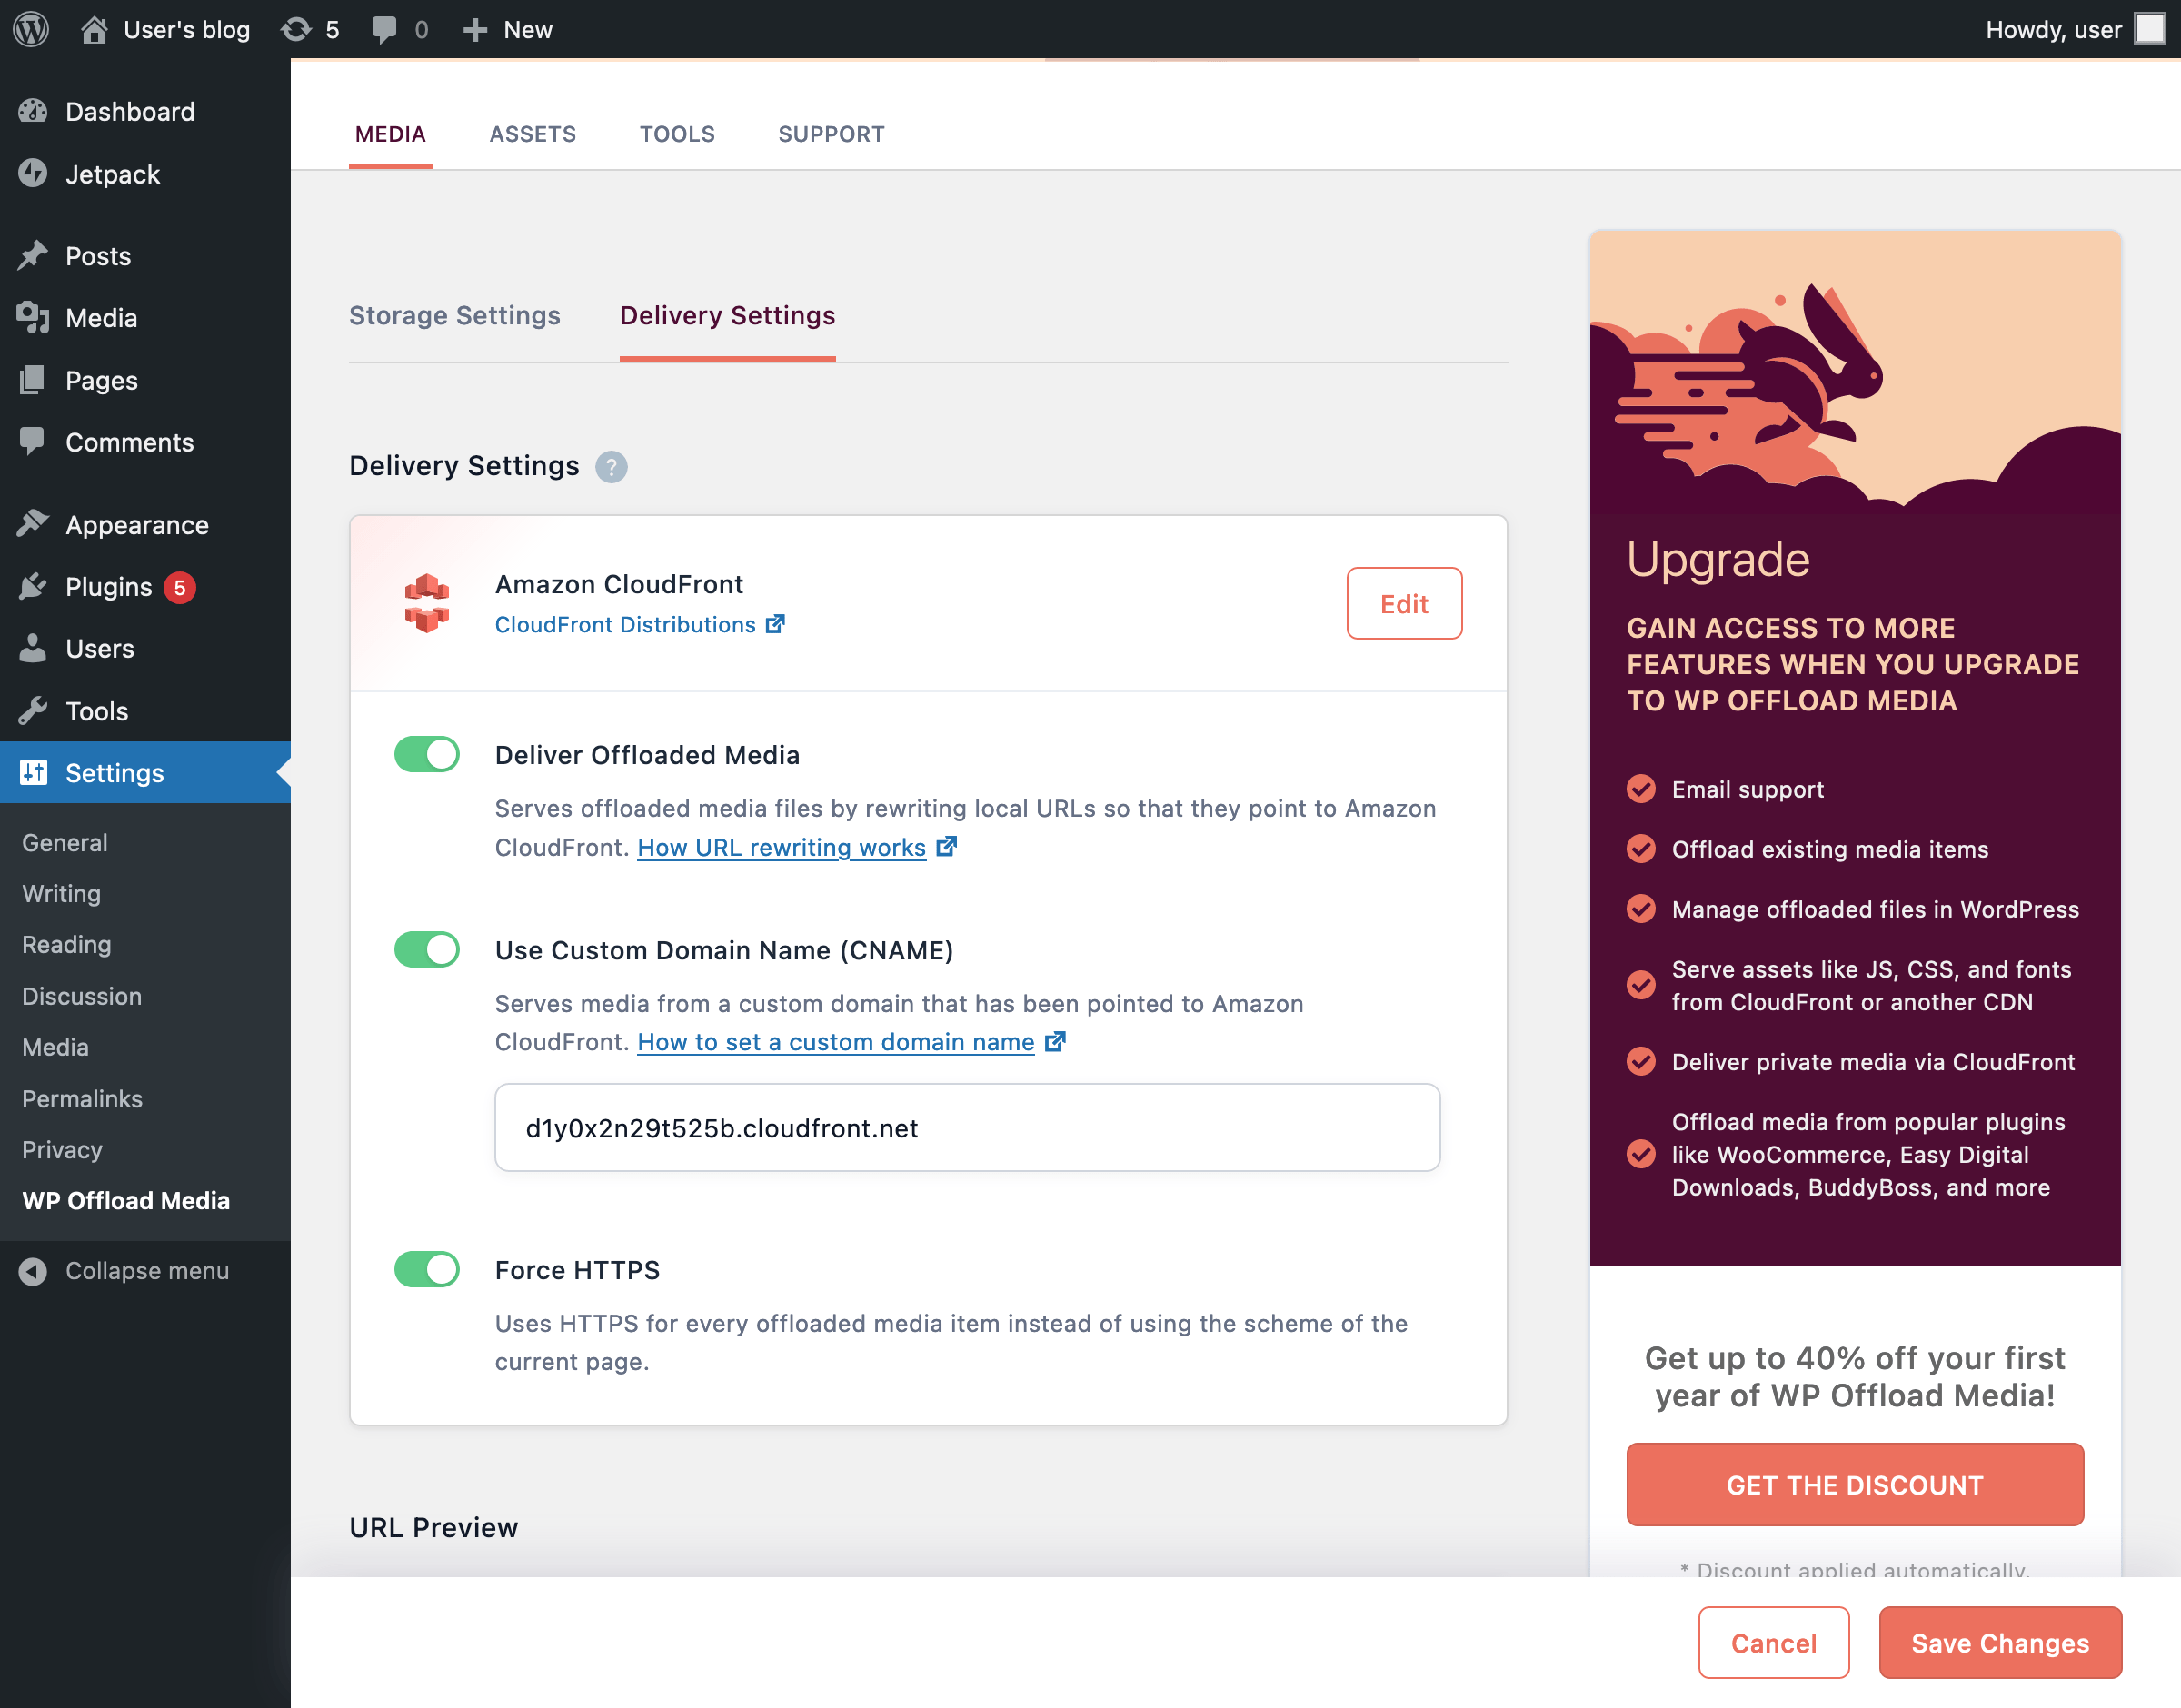
Task: Click the Appearance paintbrush icon
Action: coord(34,524)
